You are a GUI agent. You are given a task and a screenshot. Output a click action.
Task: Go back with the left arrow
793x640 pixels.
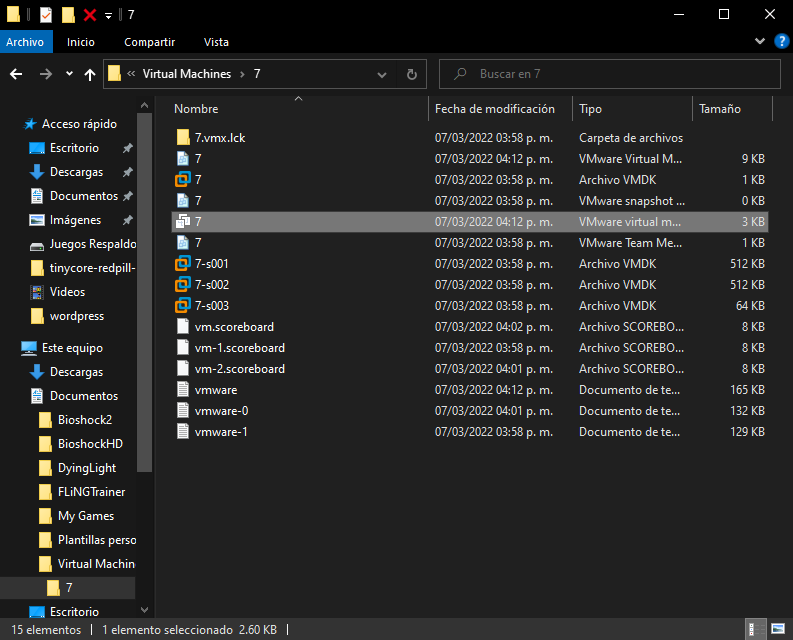click(x=16, y=74)
